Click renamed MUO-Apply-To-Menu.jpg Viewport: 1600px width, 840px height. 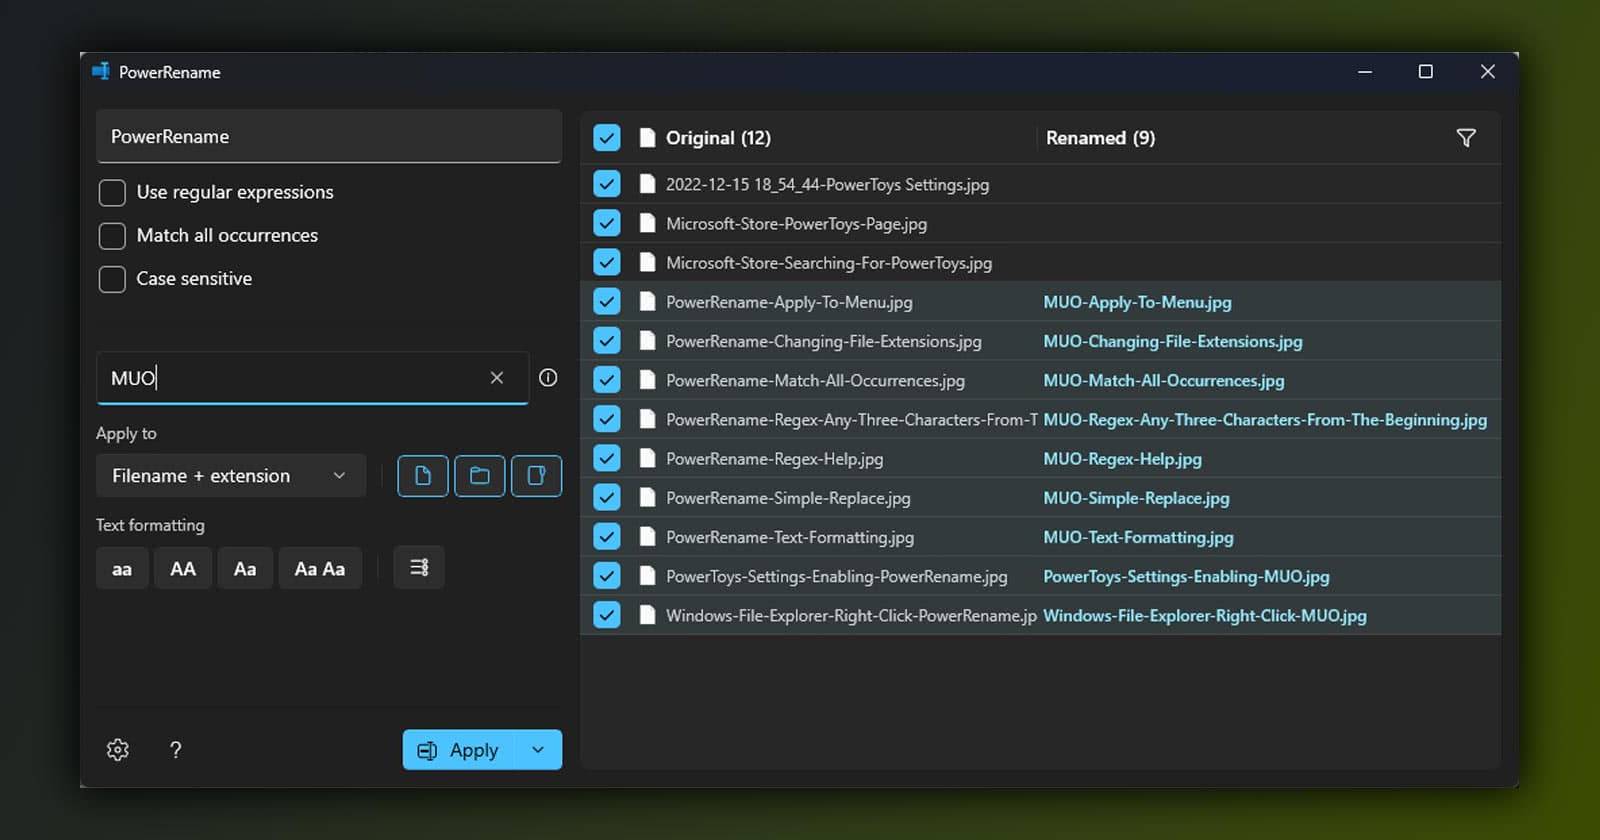tap(1137, 302)
